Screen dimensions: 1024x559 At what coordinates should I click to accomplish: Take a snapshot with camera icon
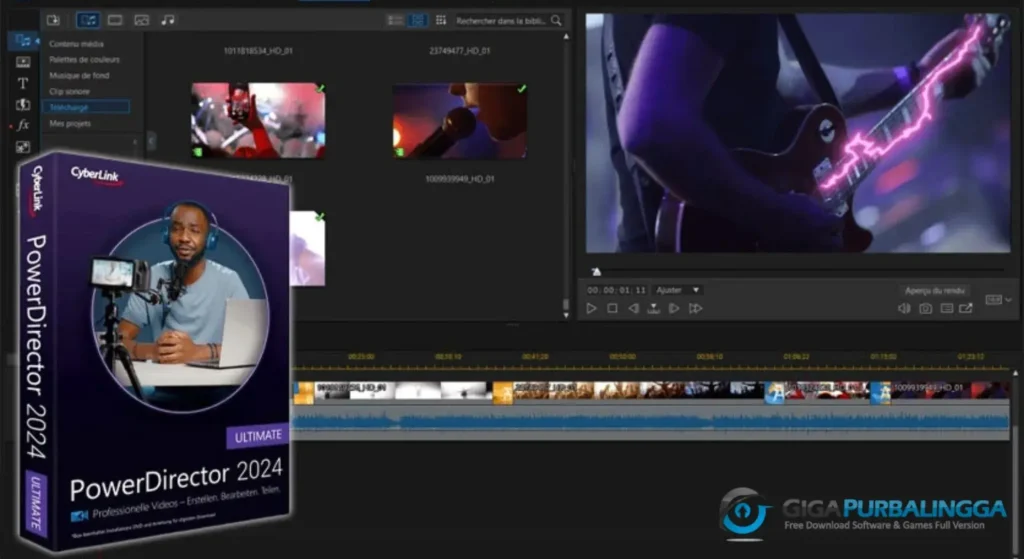(925, 308)
